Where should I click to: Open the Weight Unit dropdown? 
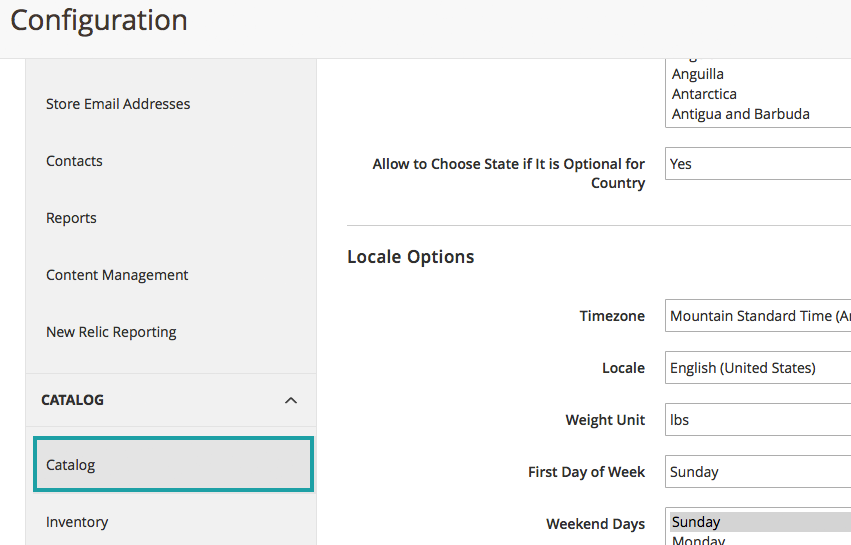click(x=757, y=420)
